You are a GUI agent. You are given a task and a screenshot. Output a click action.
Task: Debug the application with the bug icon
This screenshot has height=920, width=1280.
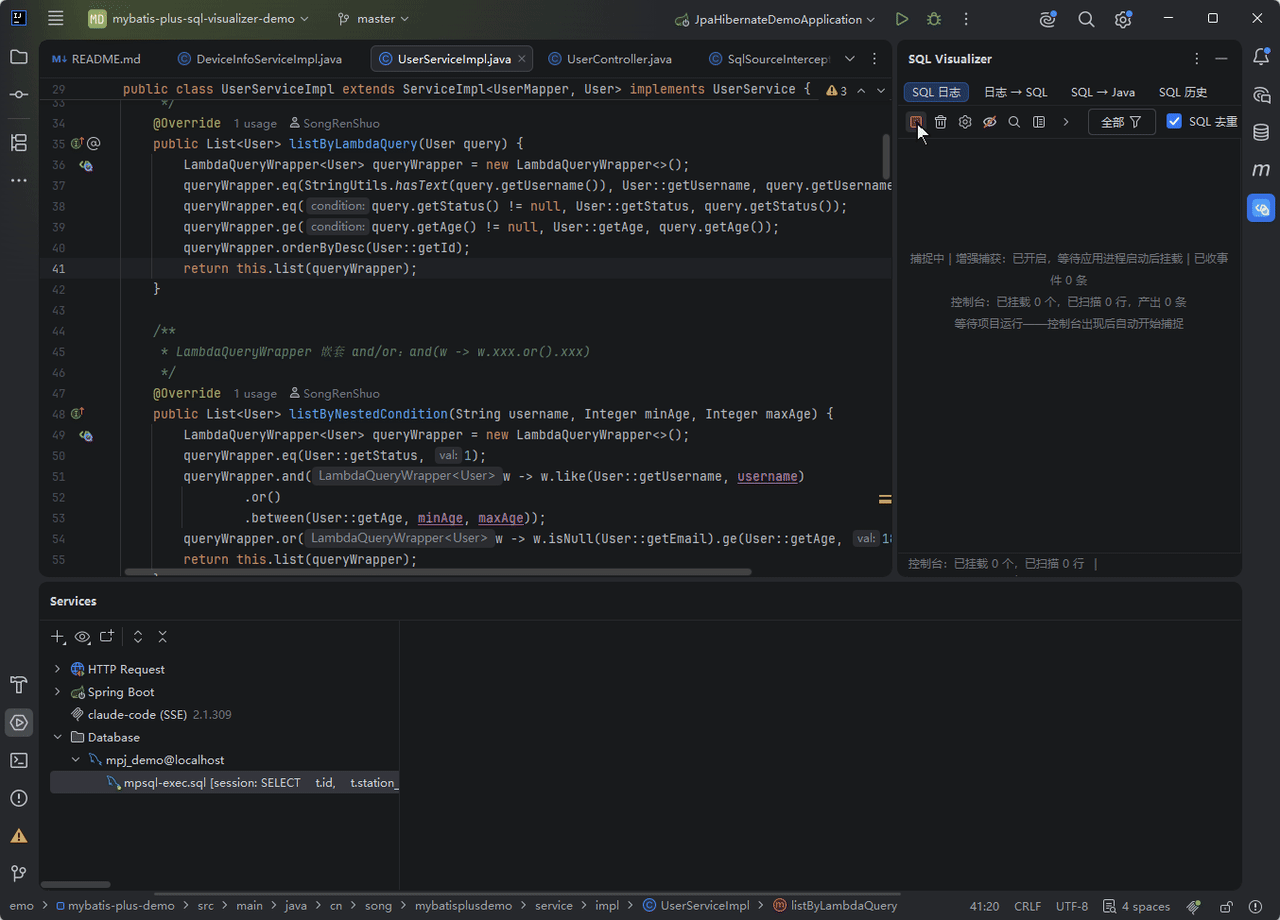[x=934, y=19]
